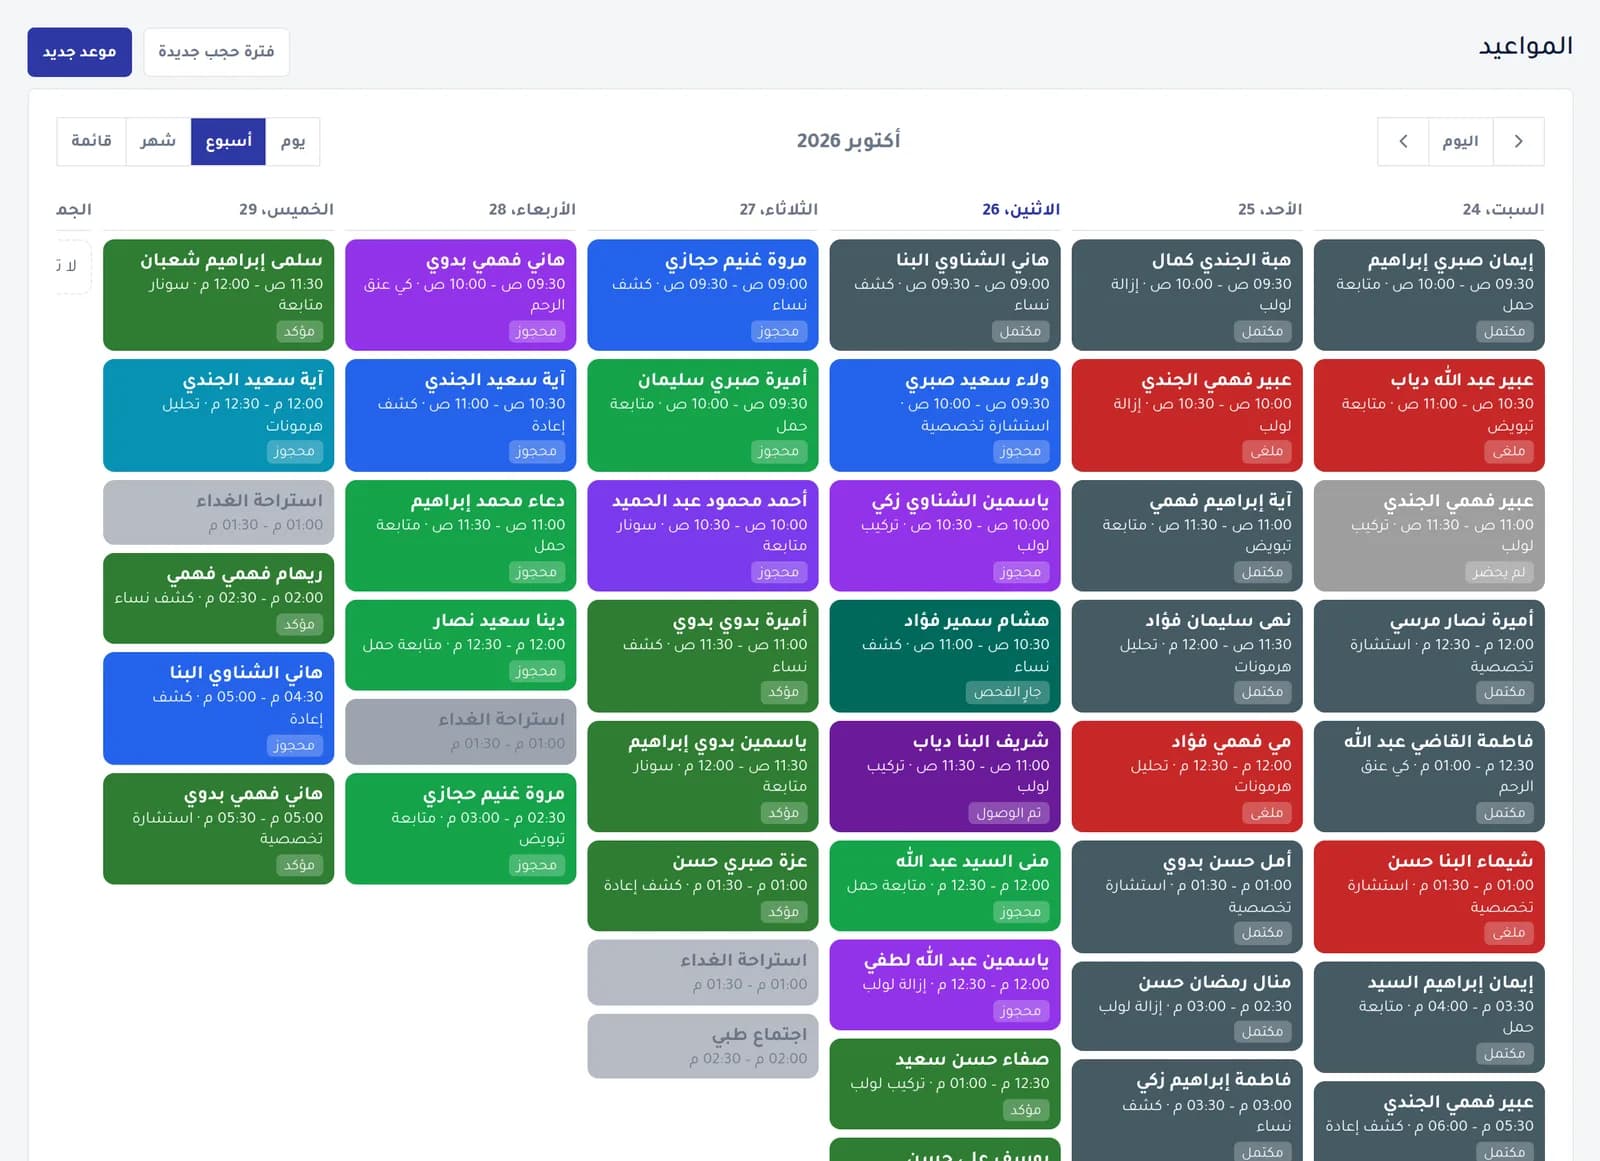The width and height of the screenshot is (1600, 1161).
Task: Open appointment of مي فهمي فؤاد
Action: pos(1187,776)
